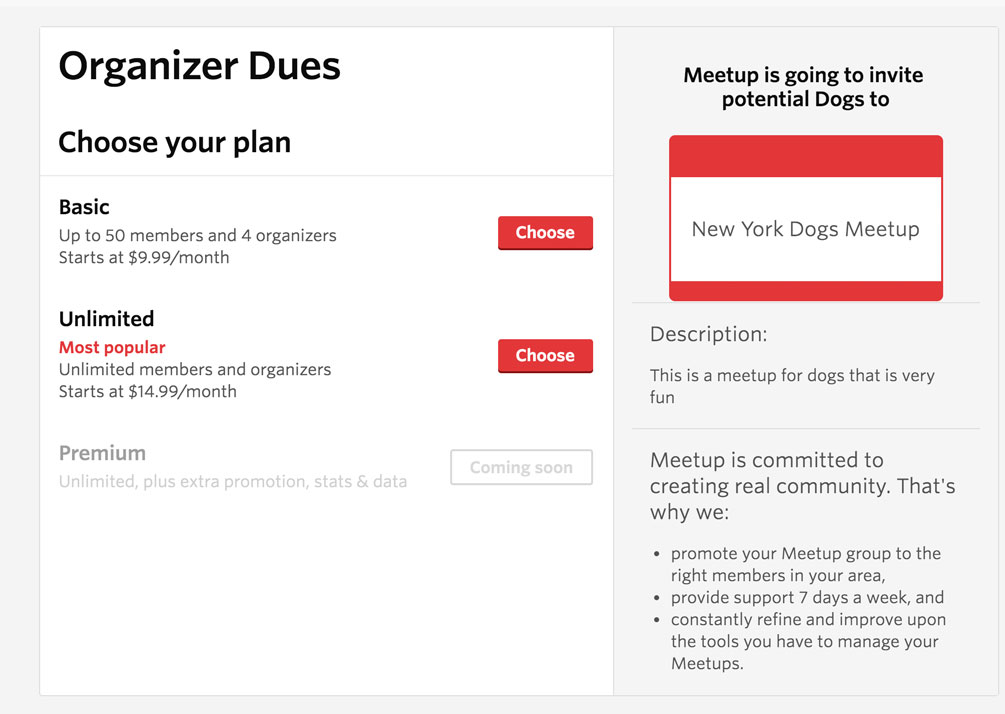Screen dimensions: 1005x714
Task: Select the New York Dogs Meetup card
Action: (805, 230)
